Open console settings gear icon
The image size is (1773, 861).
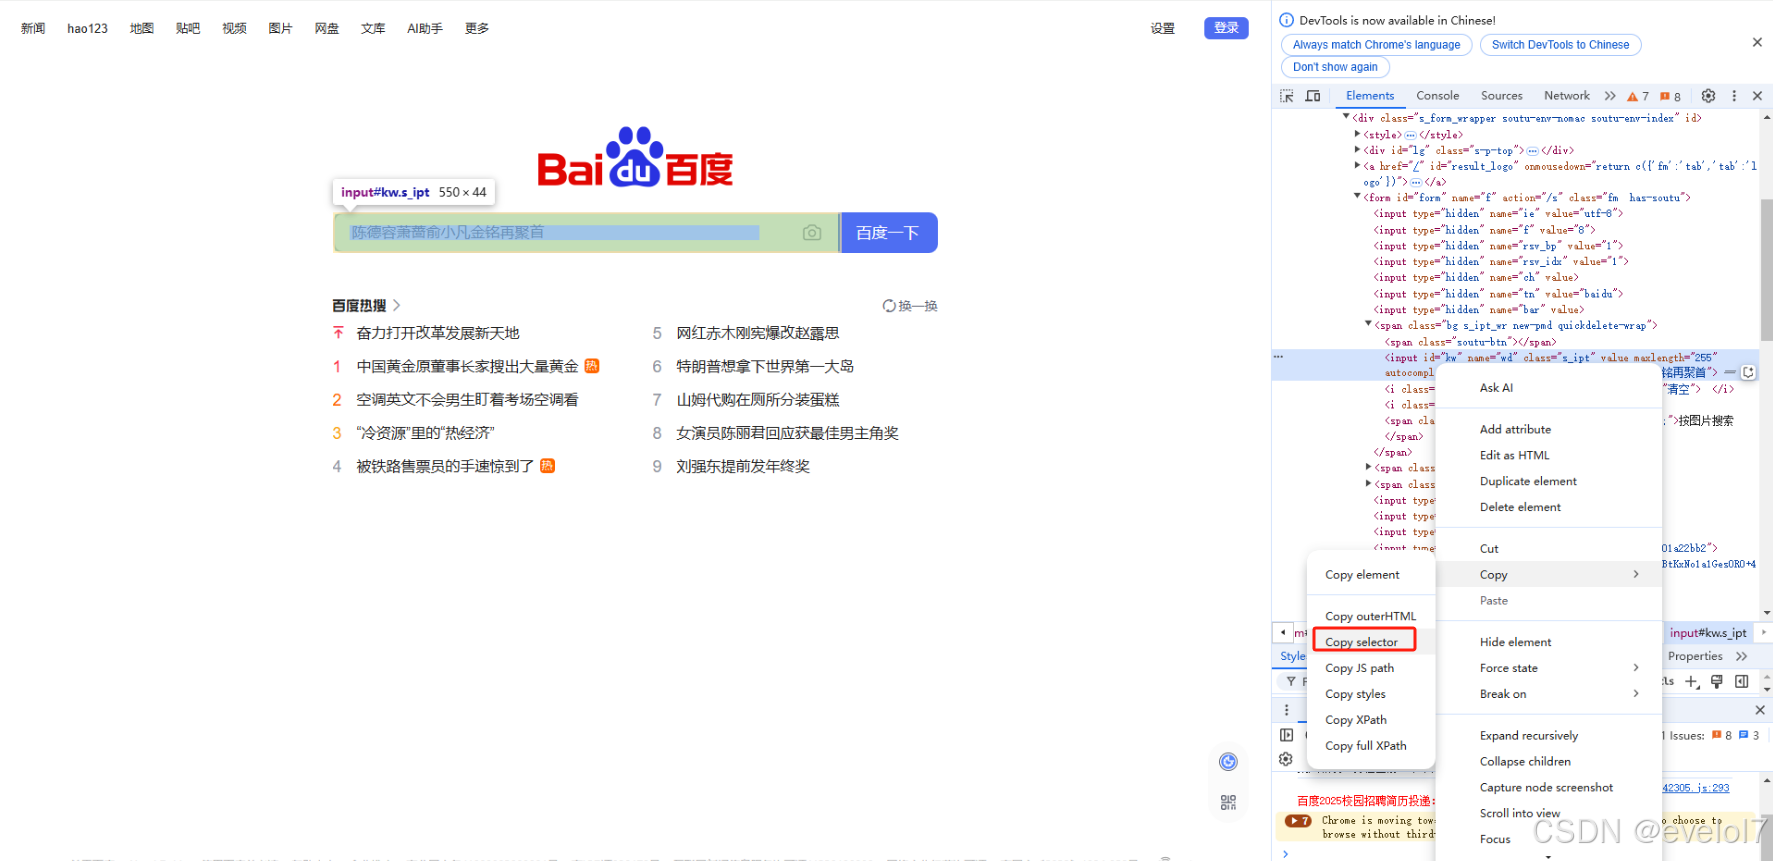[1286, 759]
